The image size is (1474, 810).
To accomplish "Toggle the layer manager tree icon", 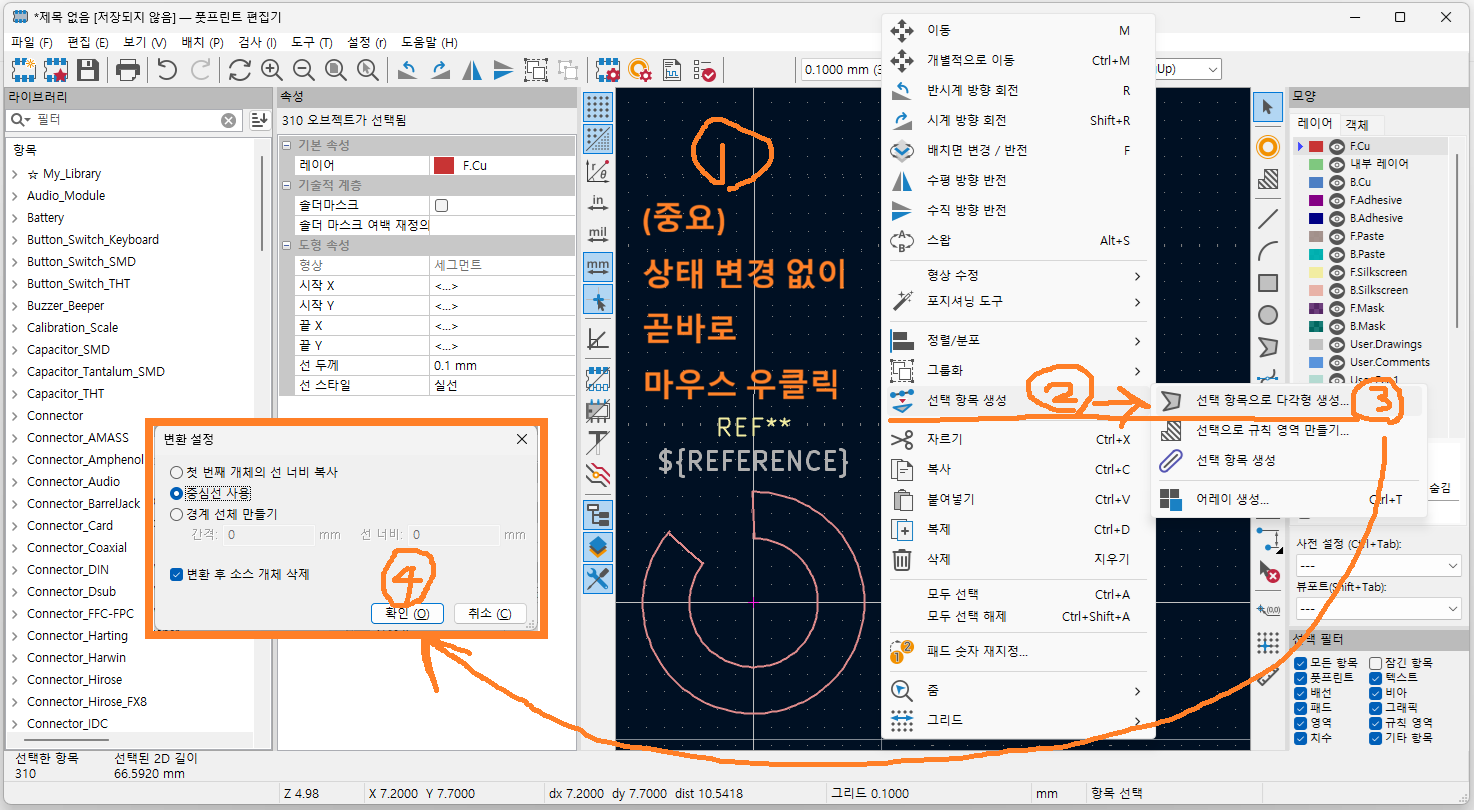I will (x=598, y=515).
